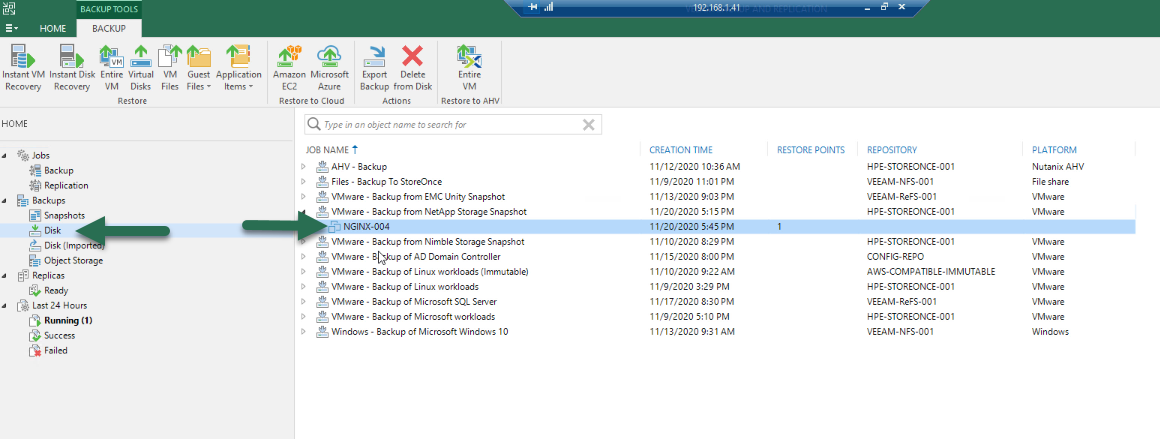1160x439 pixels.
Task: Click Nutanix AHV platform cell
Action: pos(1058,167)
